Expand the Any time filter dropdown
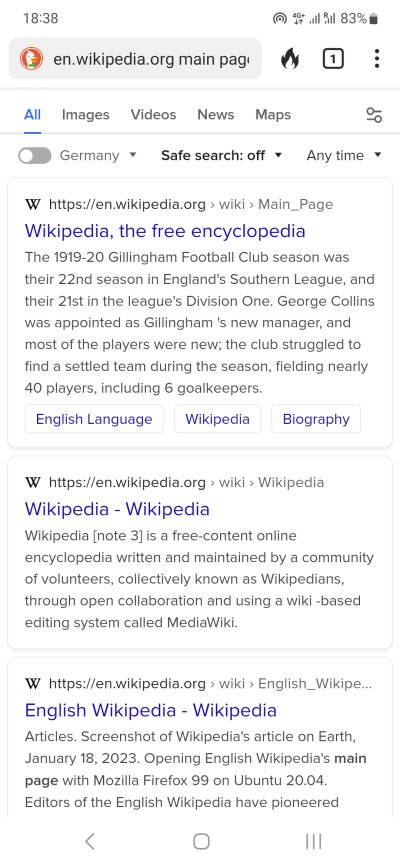 [x=344, y=155]
